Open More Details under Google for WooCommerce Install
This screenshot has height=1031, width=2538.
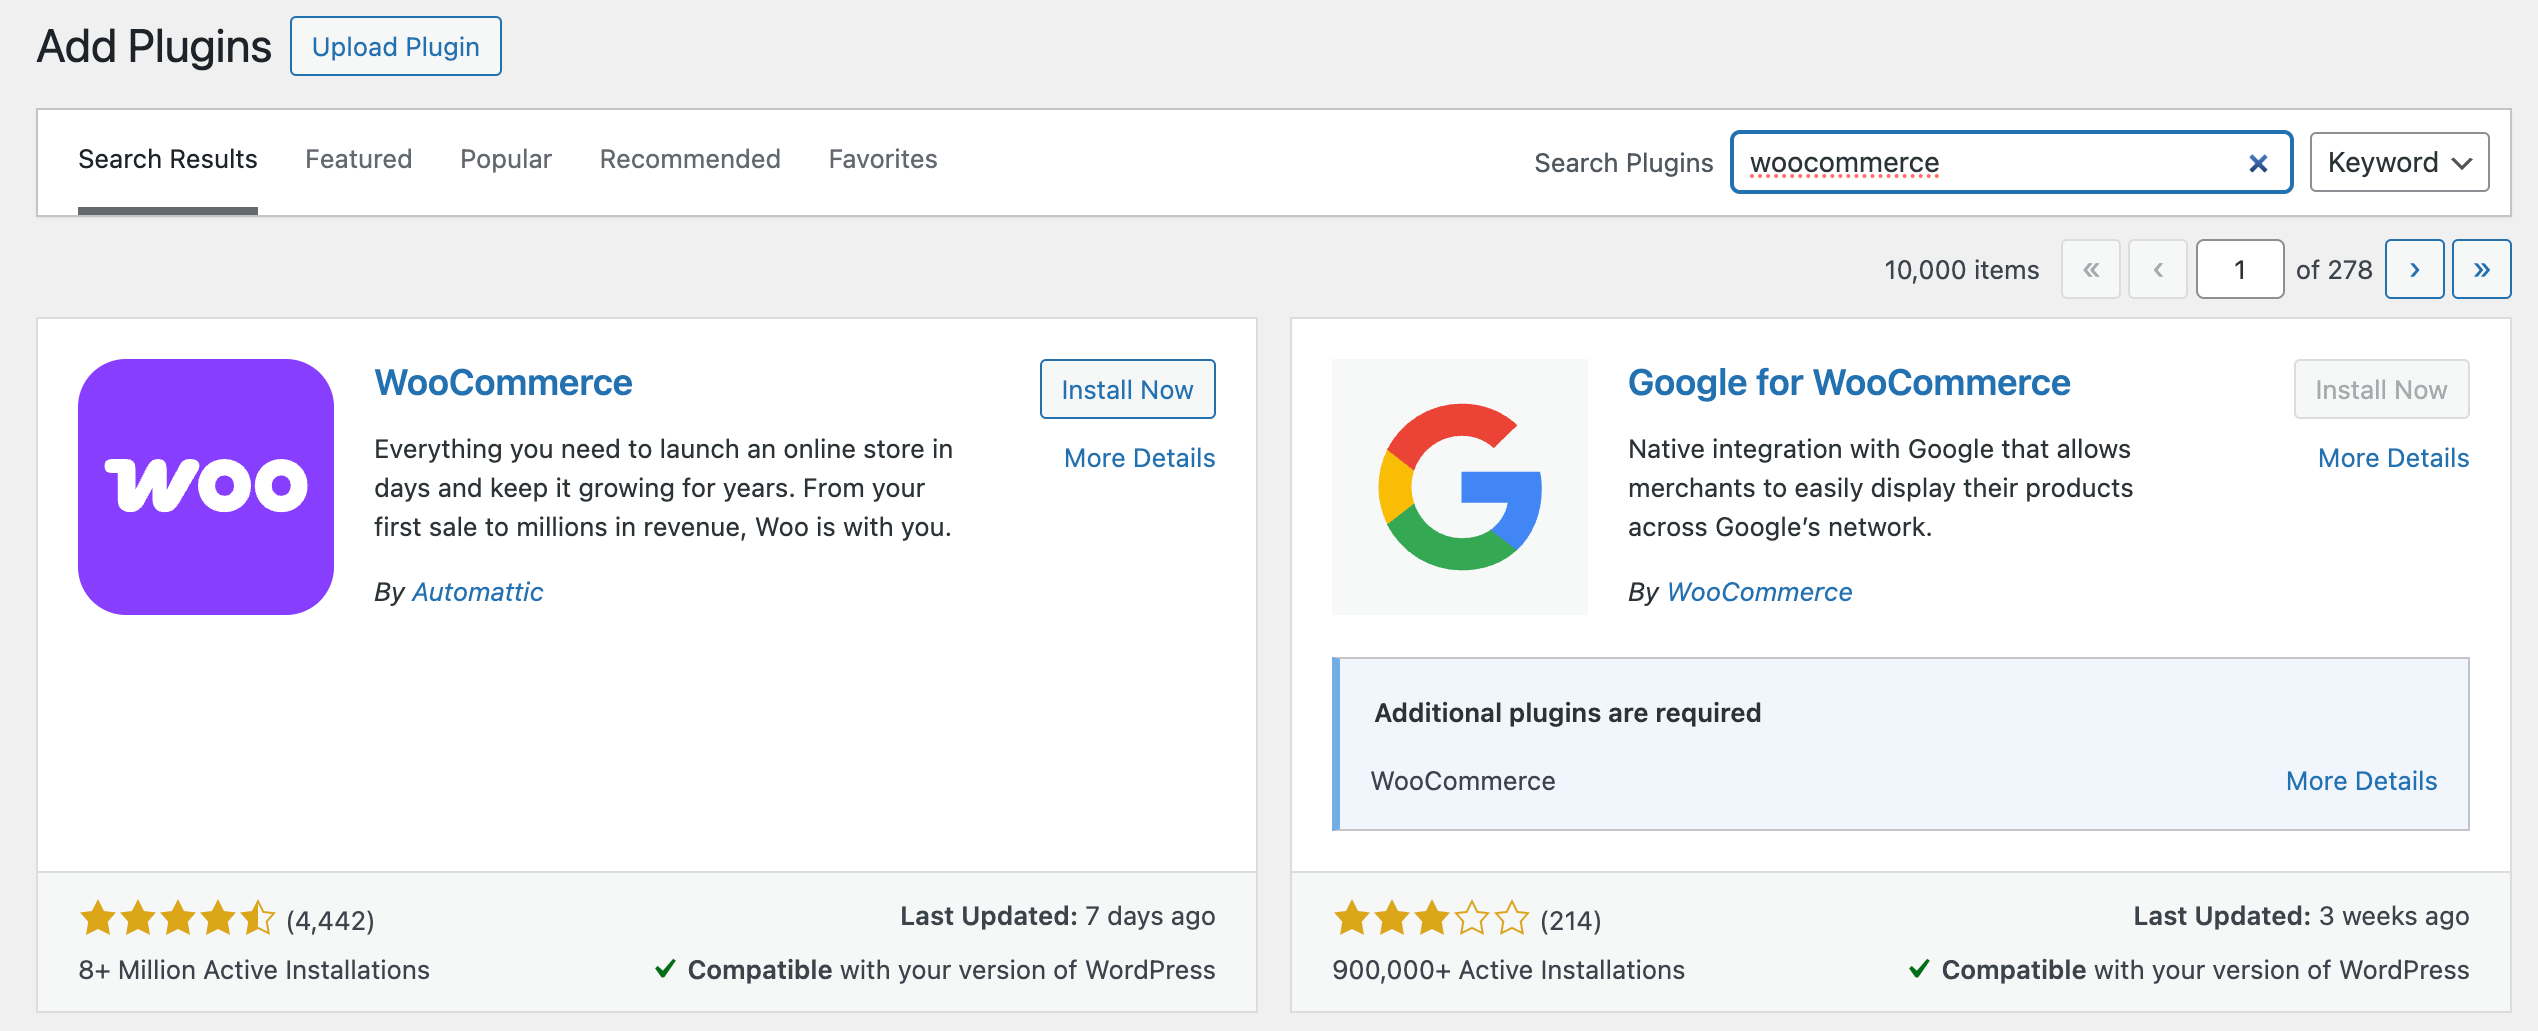[x=2393, y=458]
